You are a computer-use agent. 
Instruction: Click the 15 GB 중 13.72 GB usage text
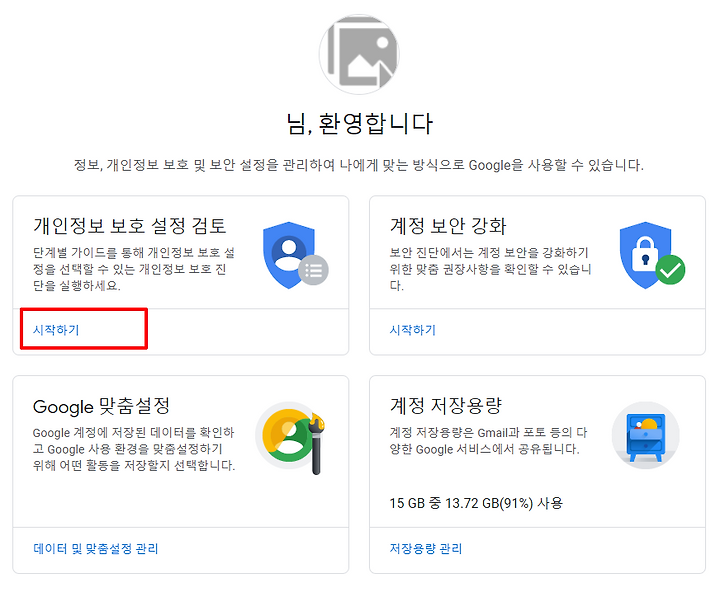tap(476, 503)
